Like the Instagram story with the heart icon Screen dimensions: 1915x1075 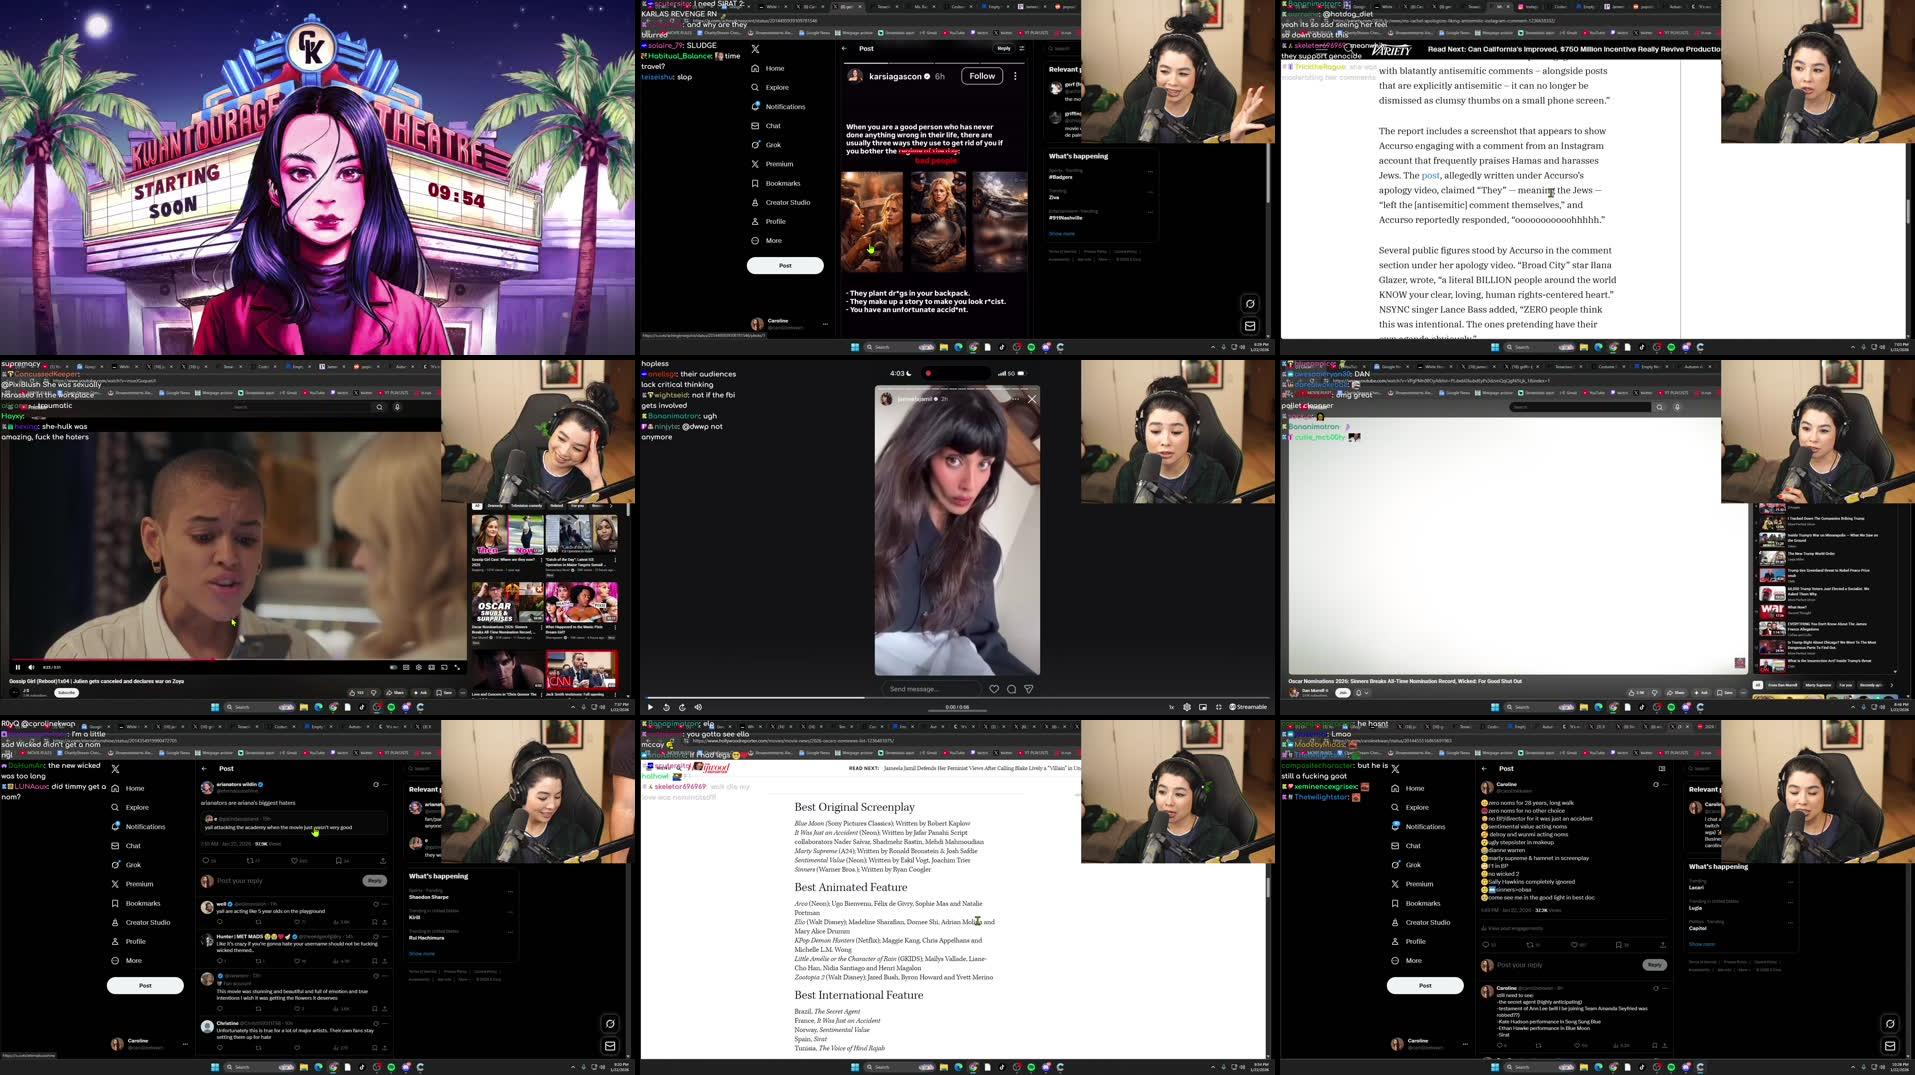point(994,688)
